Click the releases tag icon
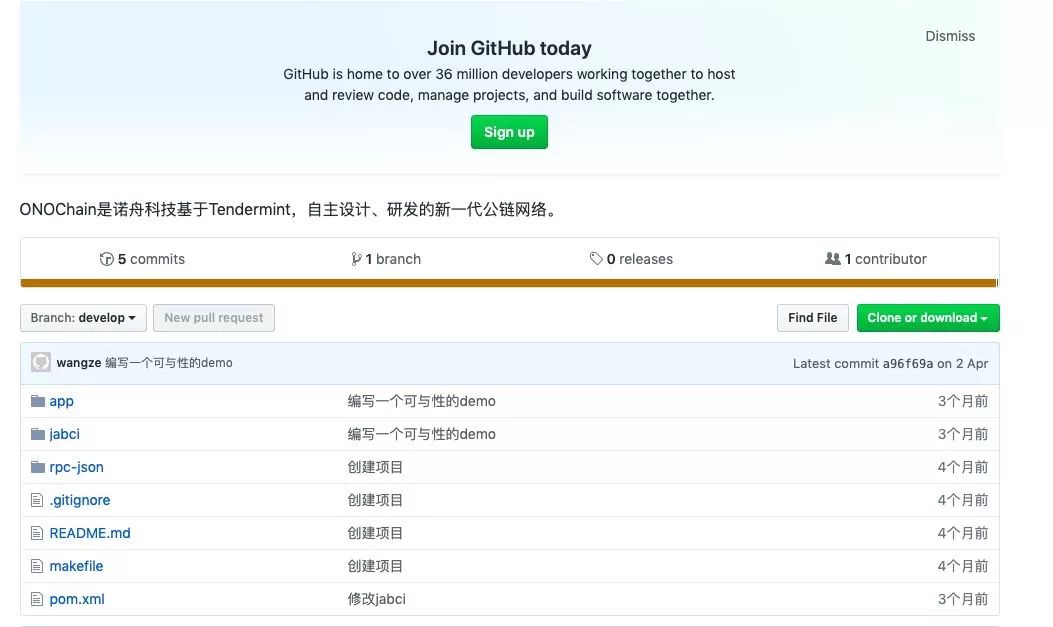 [x=596, y=259]
